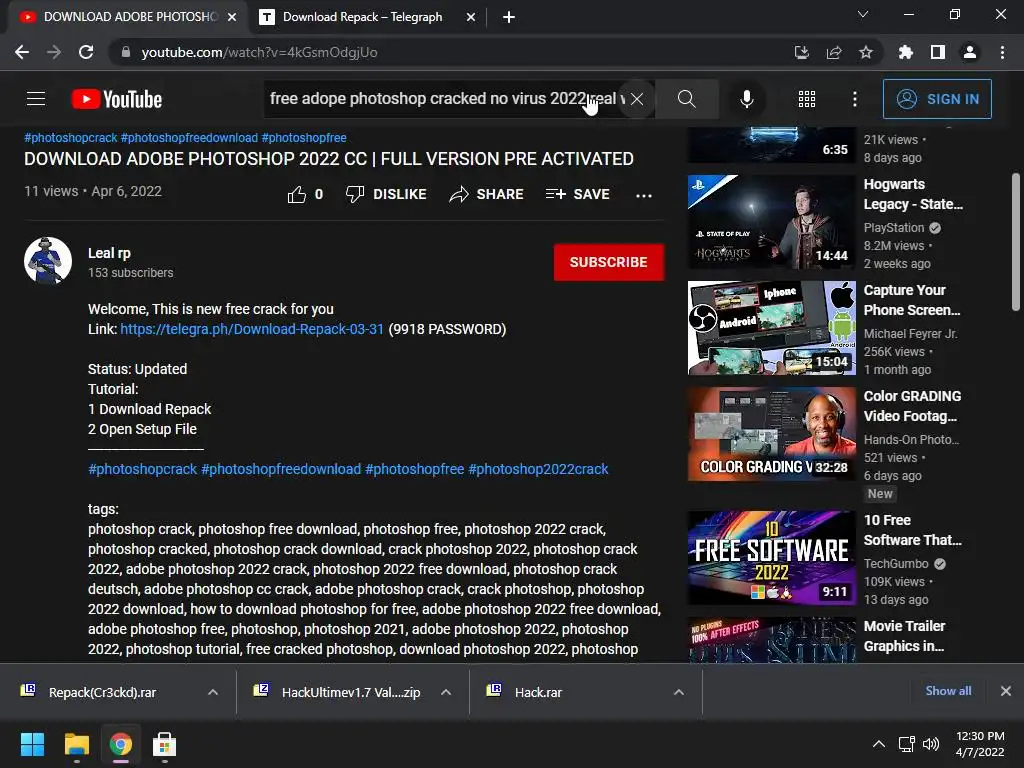Click the page vertical scrollbar
Image resolution: width=1024 pixels, height=768 pixels.
coord(1016,242)
